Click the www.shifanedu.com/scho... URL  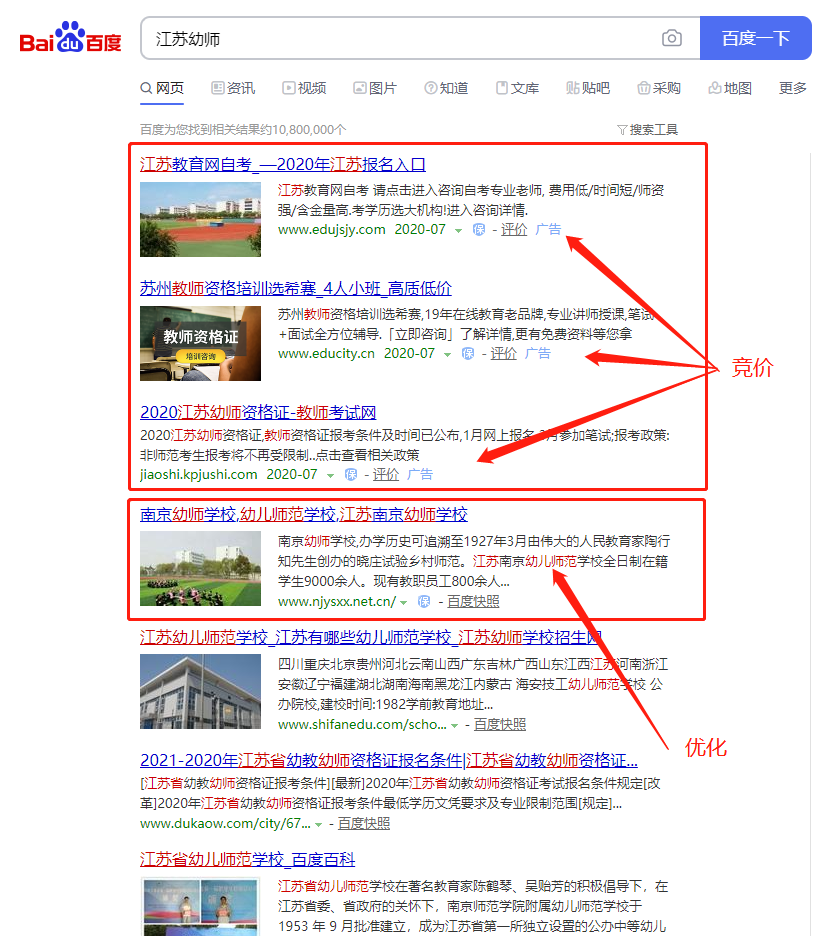[x=362, y=725]
